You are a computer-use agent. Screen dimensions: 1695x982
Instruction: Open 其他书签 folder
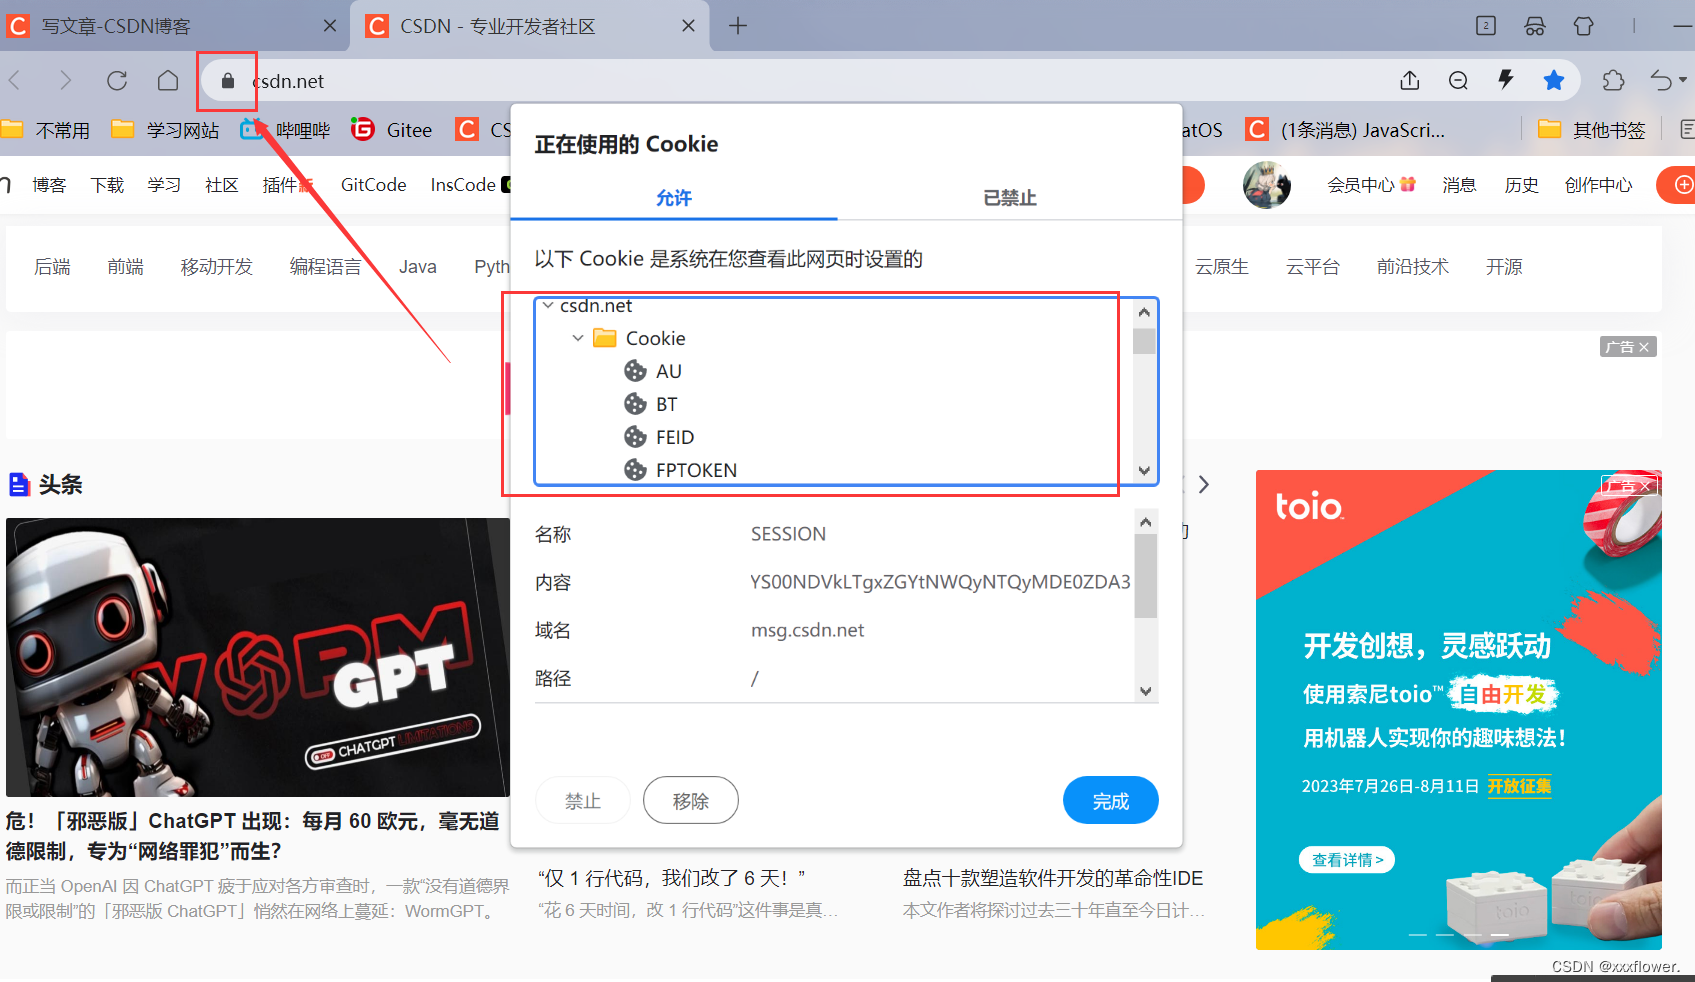coord(1592,130)
